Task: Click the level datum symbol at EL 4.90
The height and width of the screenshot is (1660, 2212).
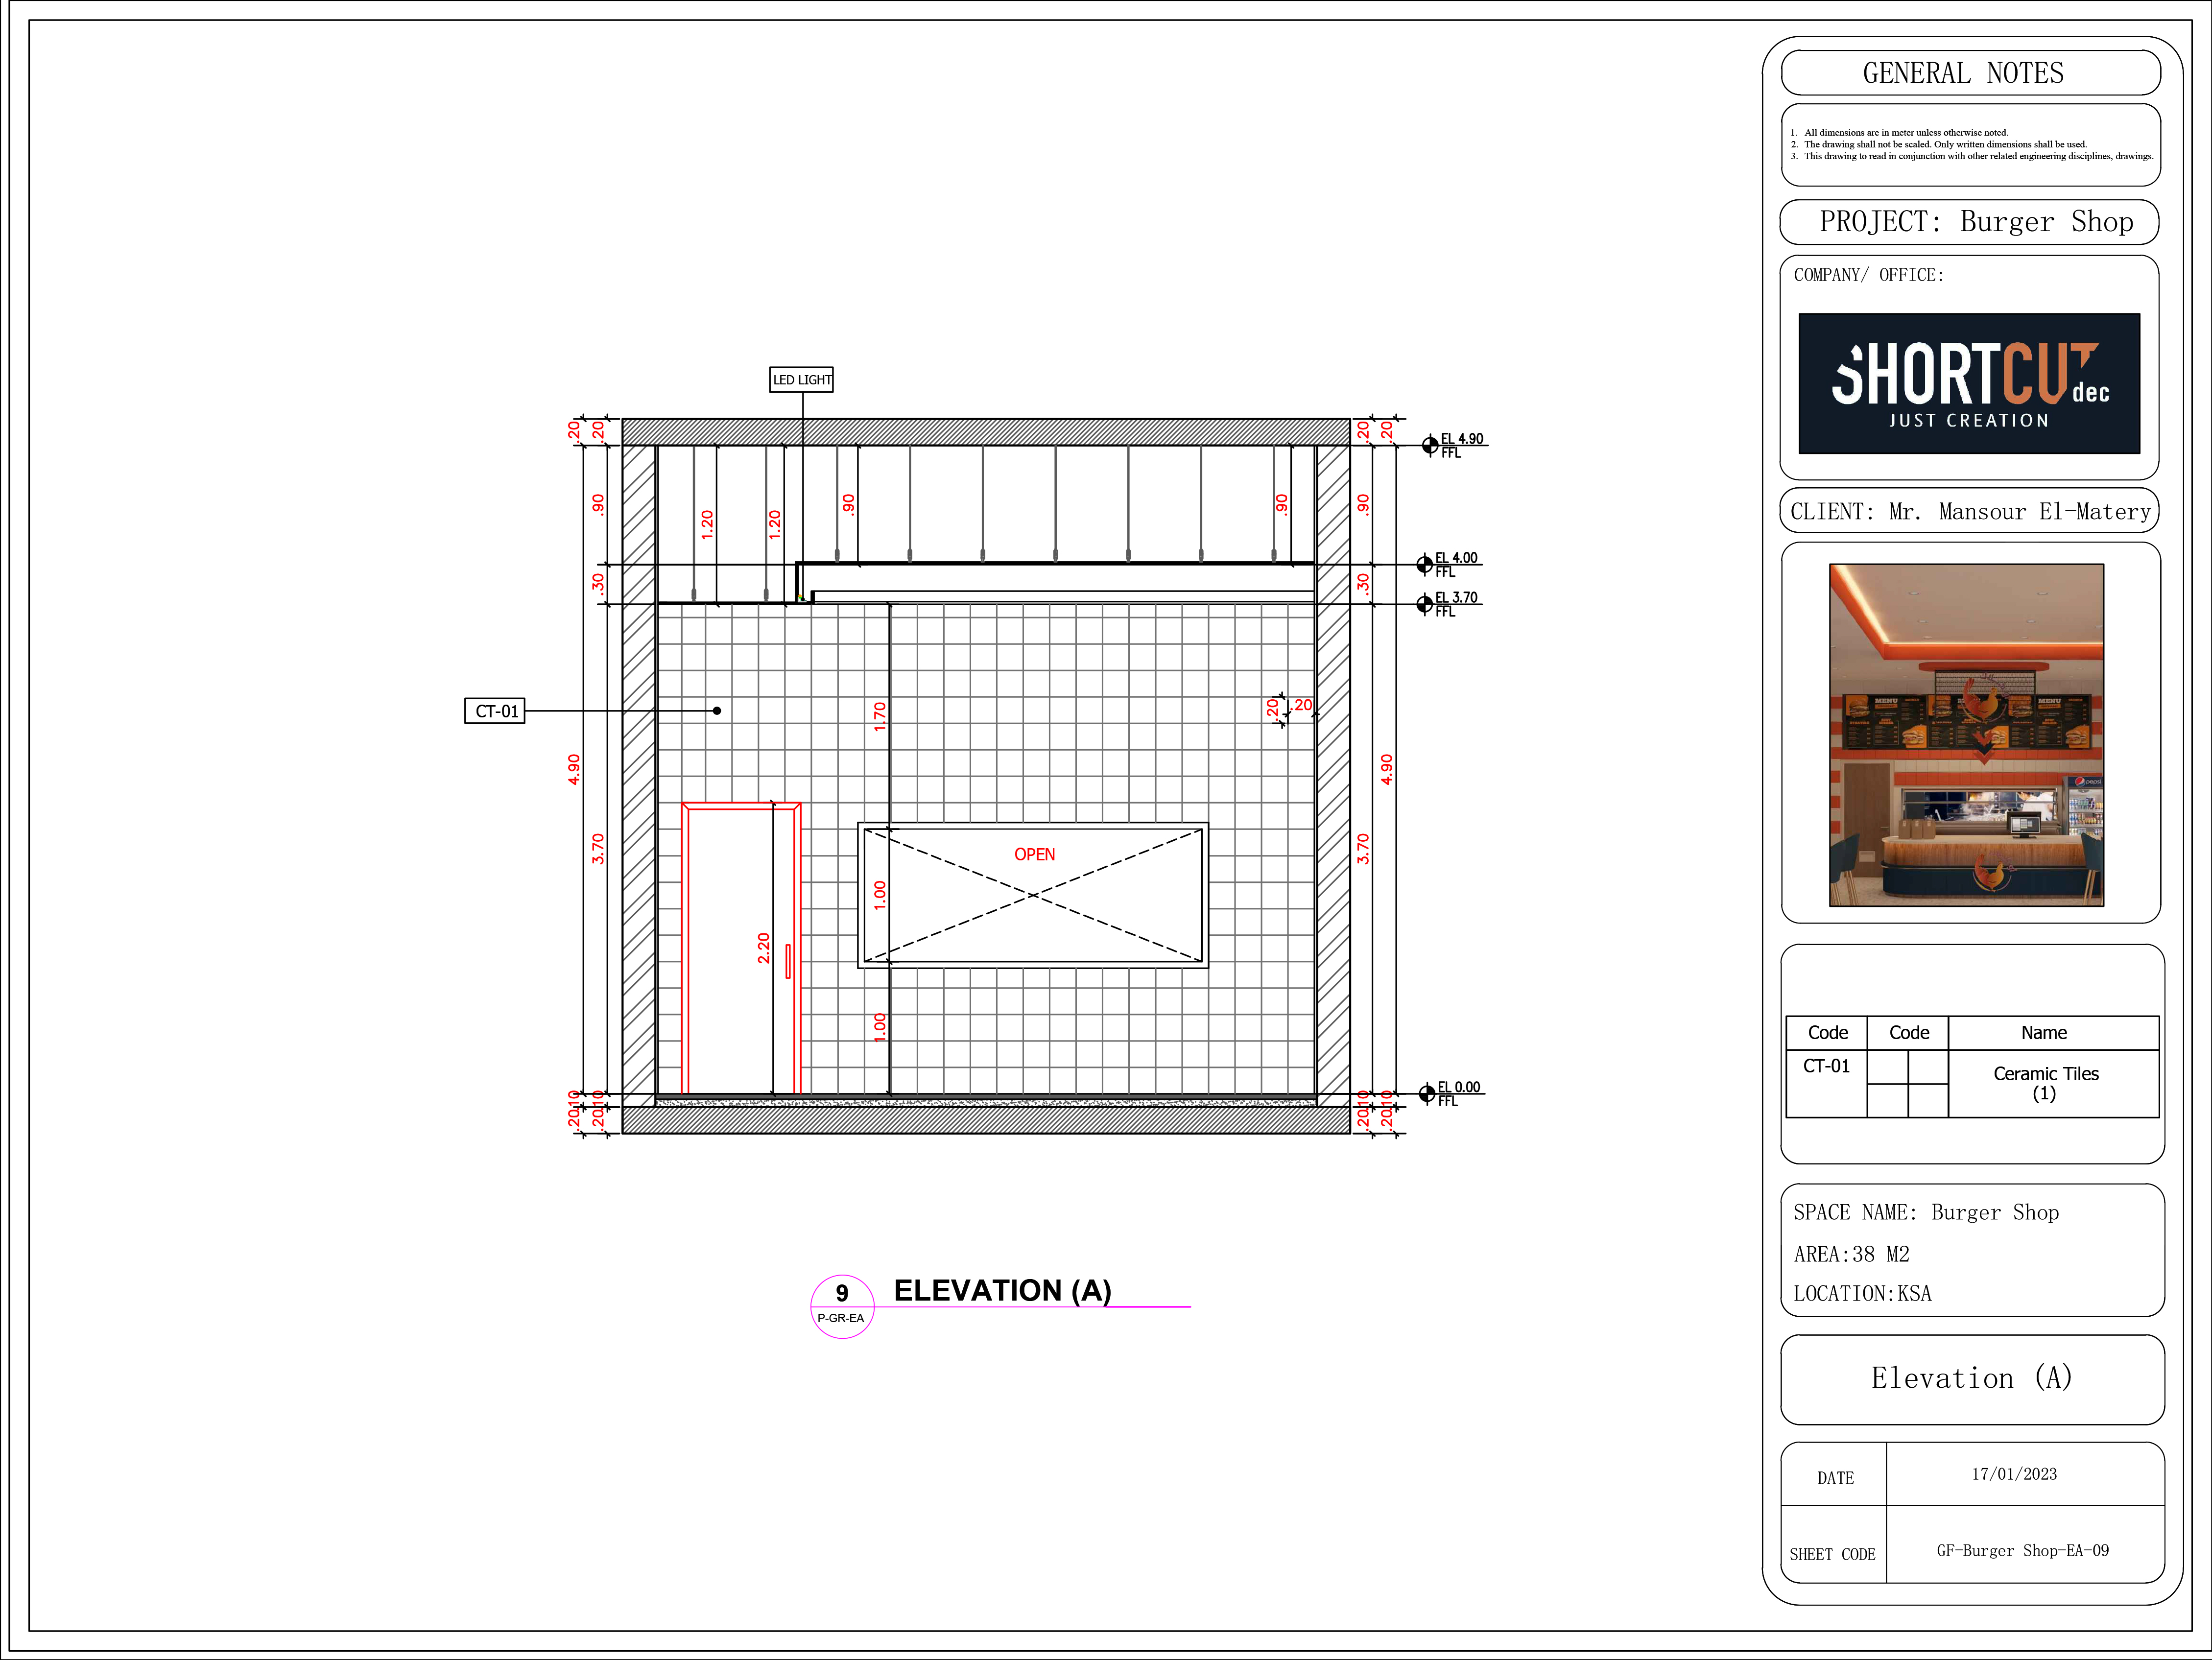Action: (x=1430, y=445)
